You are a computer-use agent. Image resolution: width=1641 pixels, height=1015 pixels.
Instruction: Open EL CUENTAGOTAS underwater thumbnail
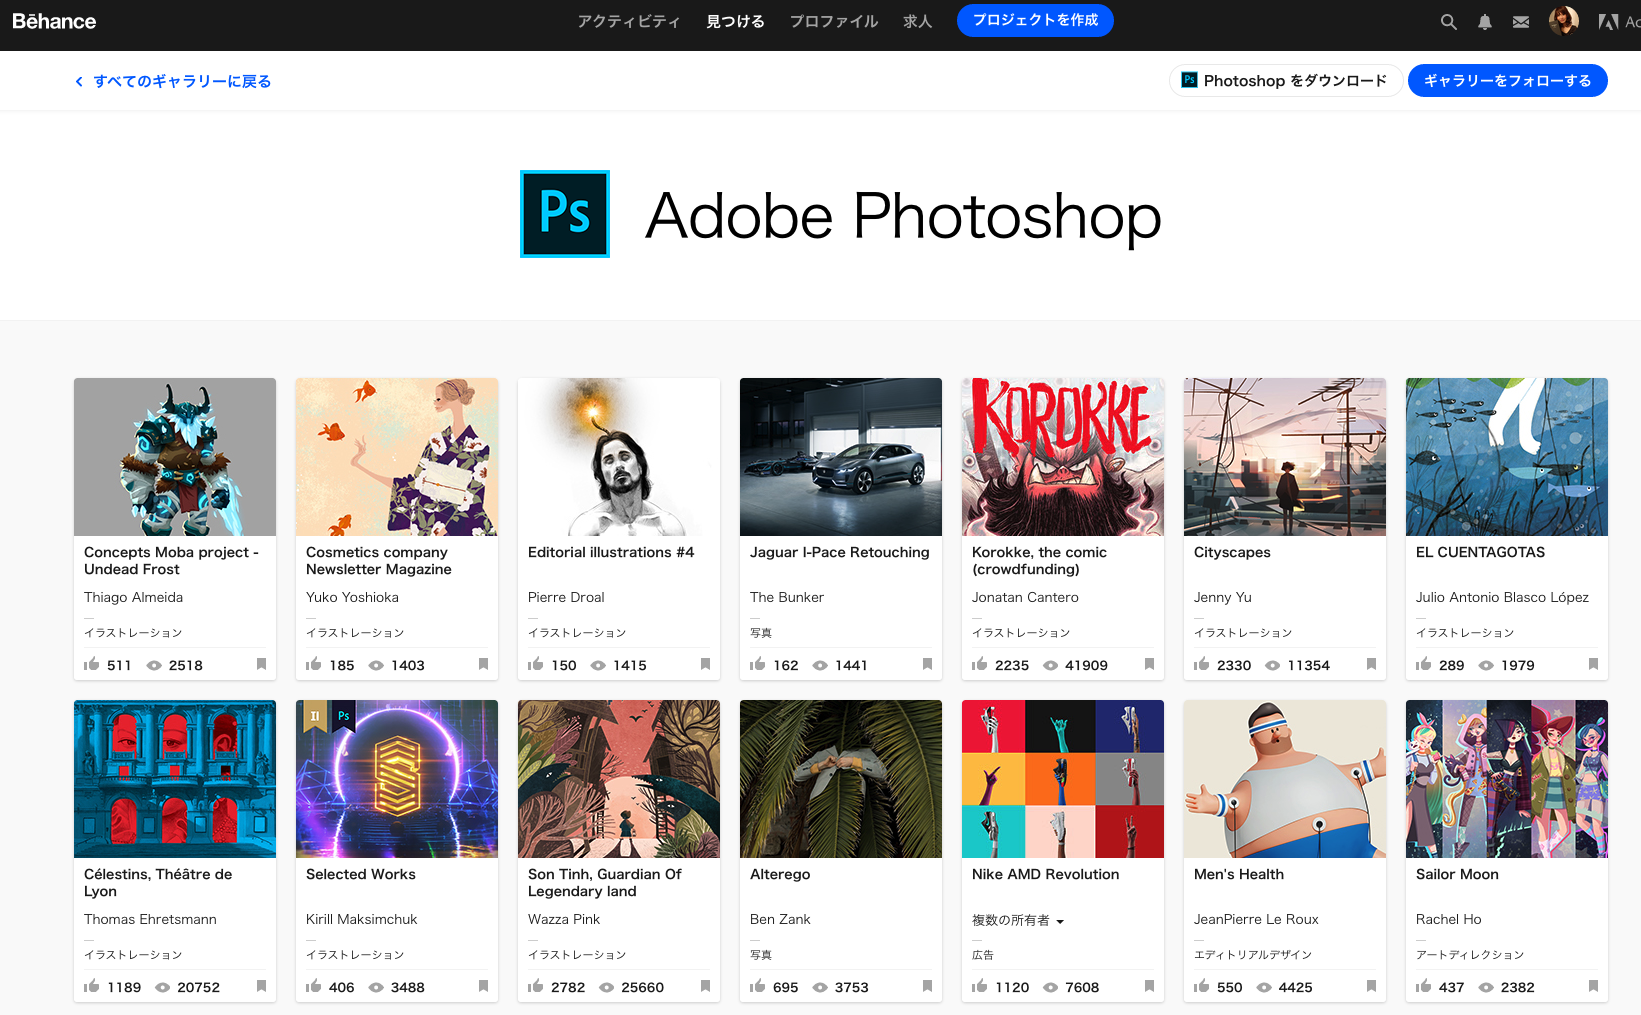point(1507,457)
